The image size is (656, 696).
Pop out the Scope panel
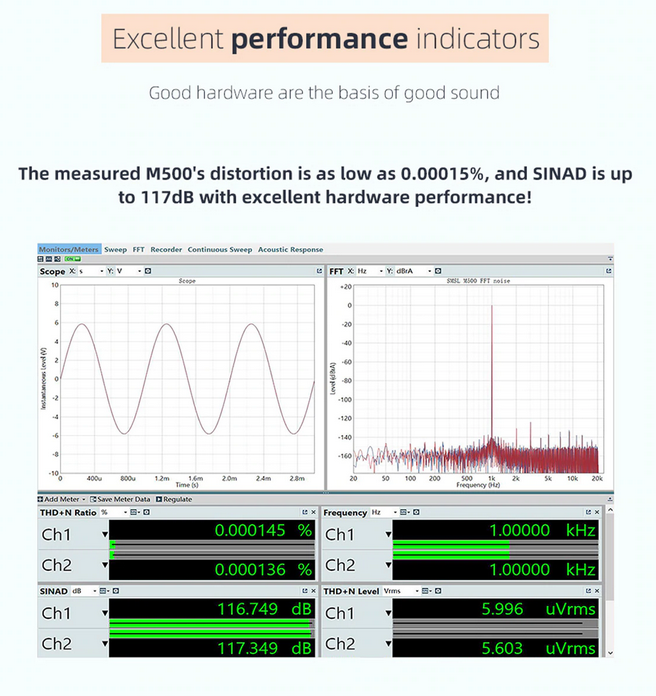(319, 271)
